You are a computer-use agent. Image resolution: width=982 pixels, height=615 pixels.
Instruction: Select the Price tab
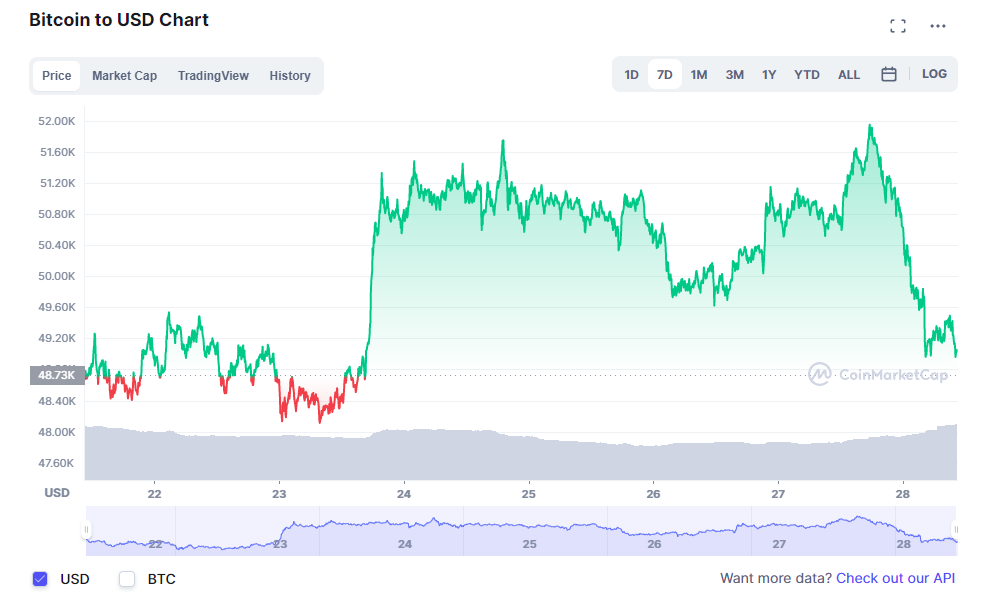(57, 75)
